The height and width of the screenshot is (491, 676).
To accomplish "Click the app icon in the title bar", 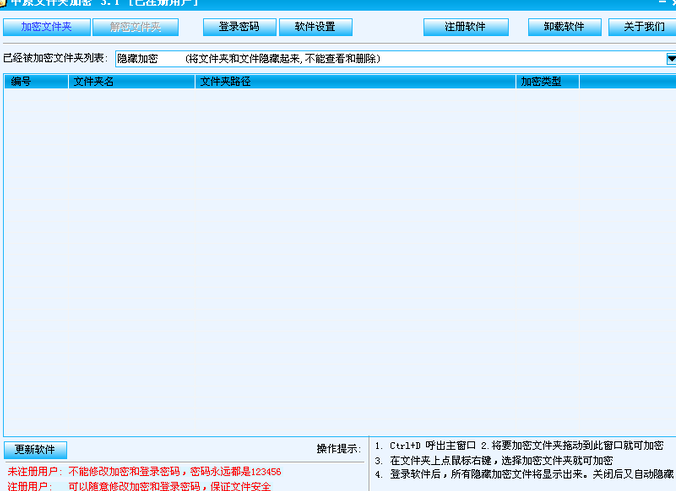I will pos(3,3).
